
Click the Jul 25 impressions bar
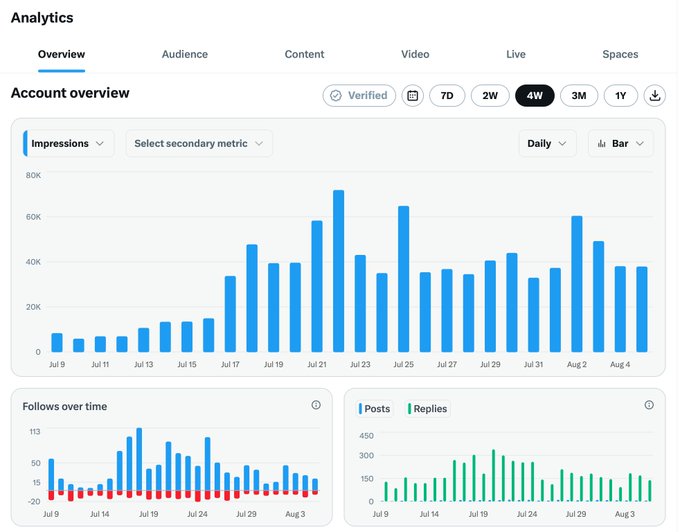click(403, 279)
